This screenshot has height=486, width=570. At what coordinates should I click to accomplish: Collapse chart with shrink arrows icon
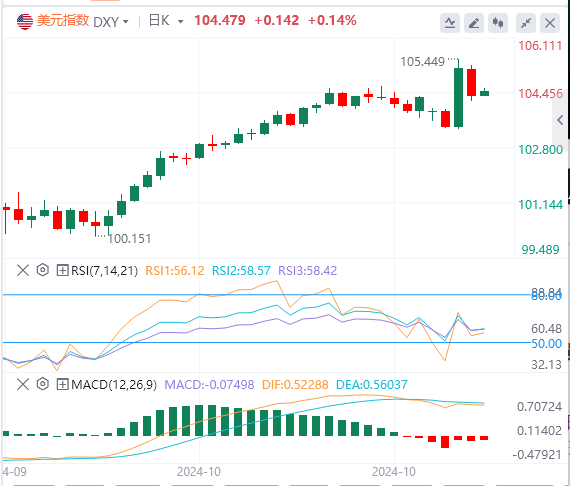point(526,23)
